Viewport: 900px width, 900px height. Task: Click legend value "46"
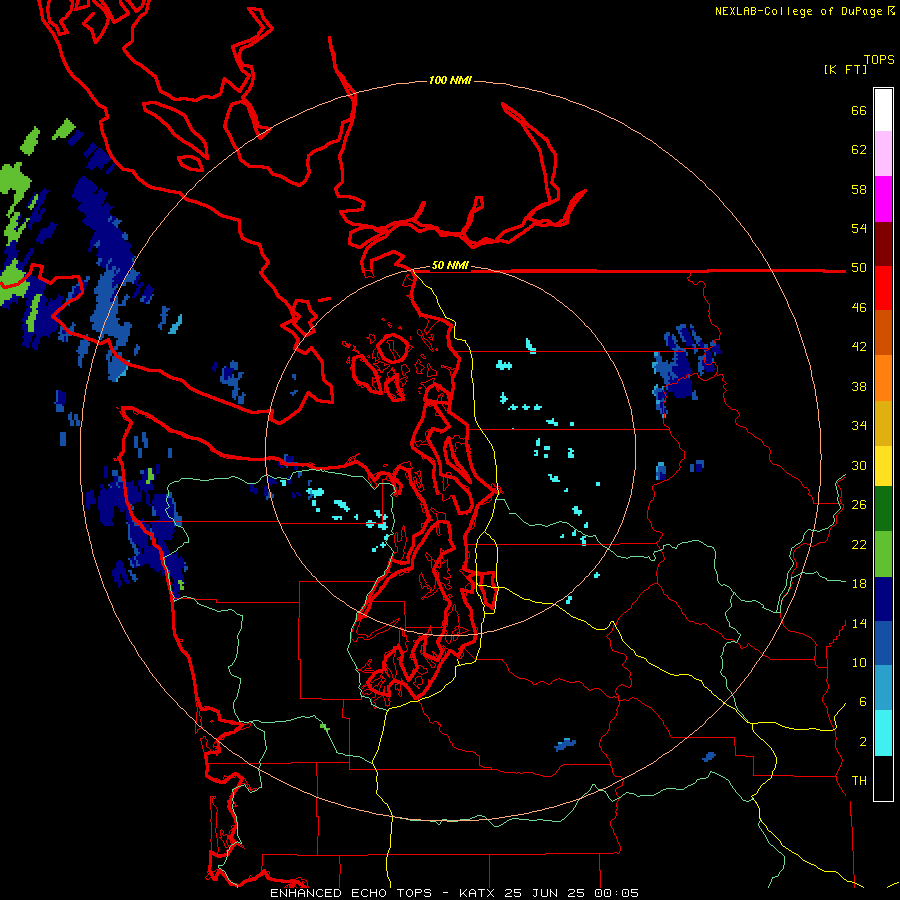(x=859, y=308)
